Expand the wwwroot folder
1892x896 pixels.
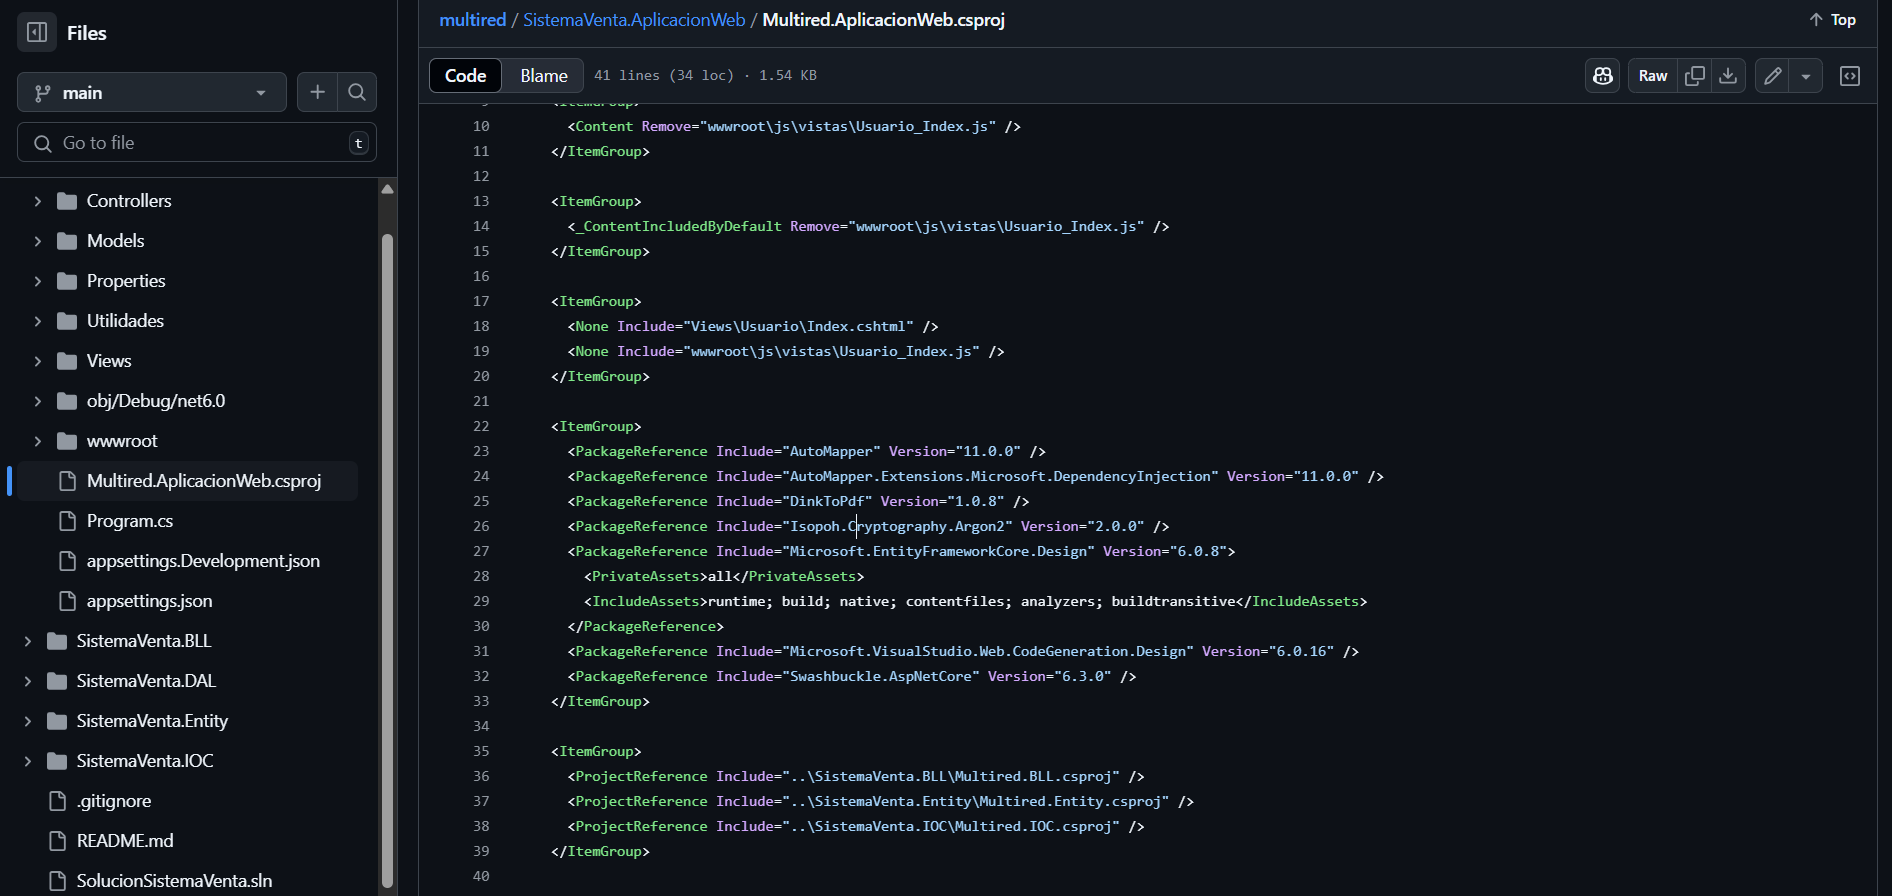point(38,441)
